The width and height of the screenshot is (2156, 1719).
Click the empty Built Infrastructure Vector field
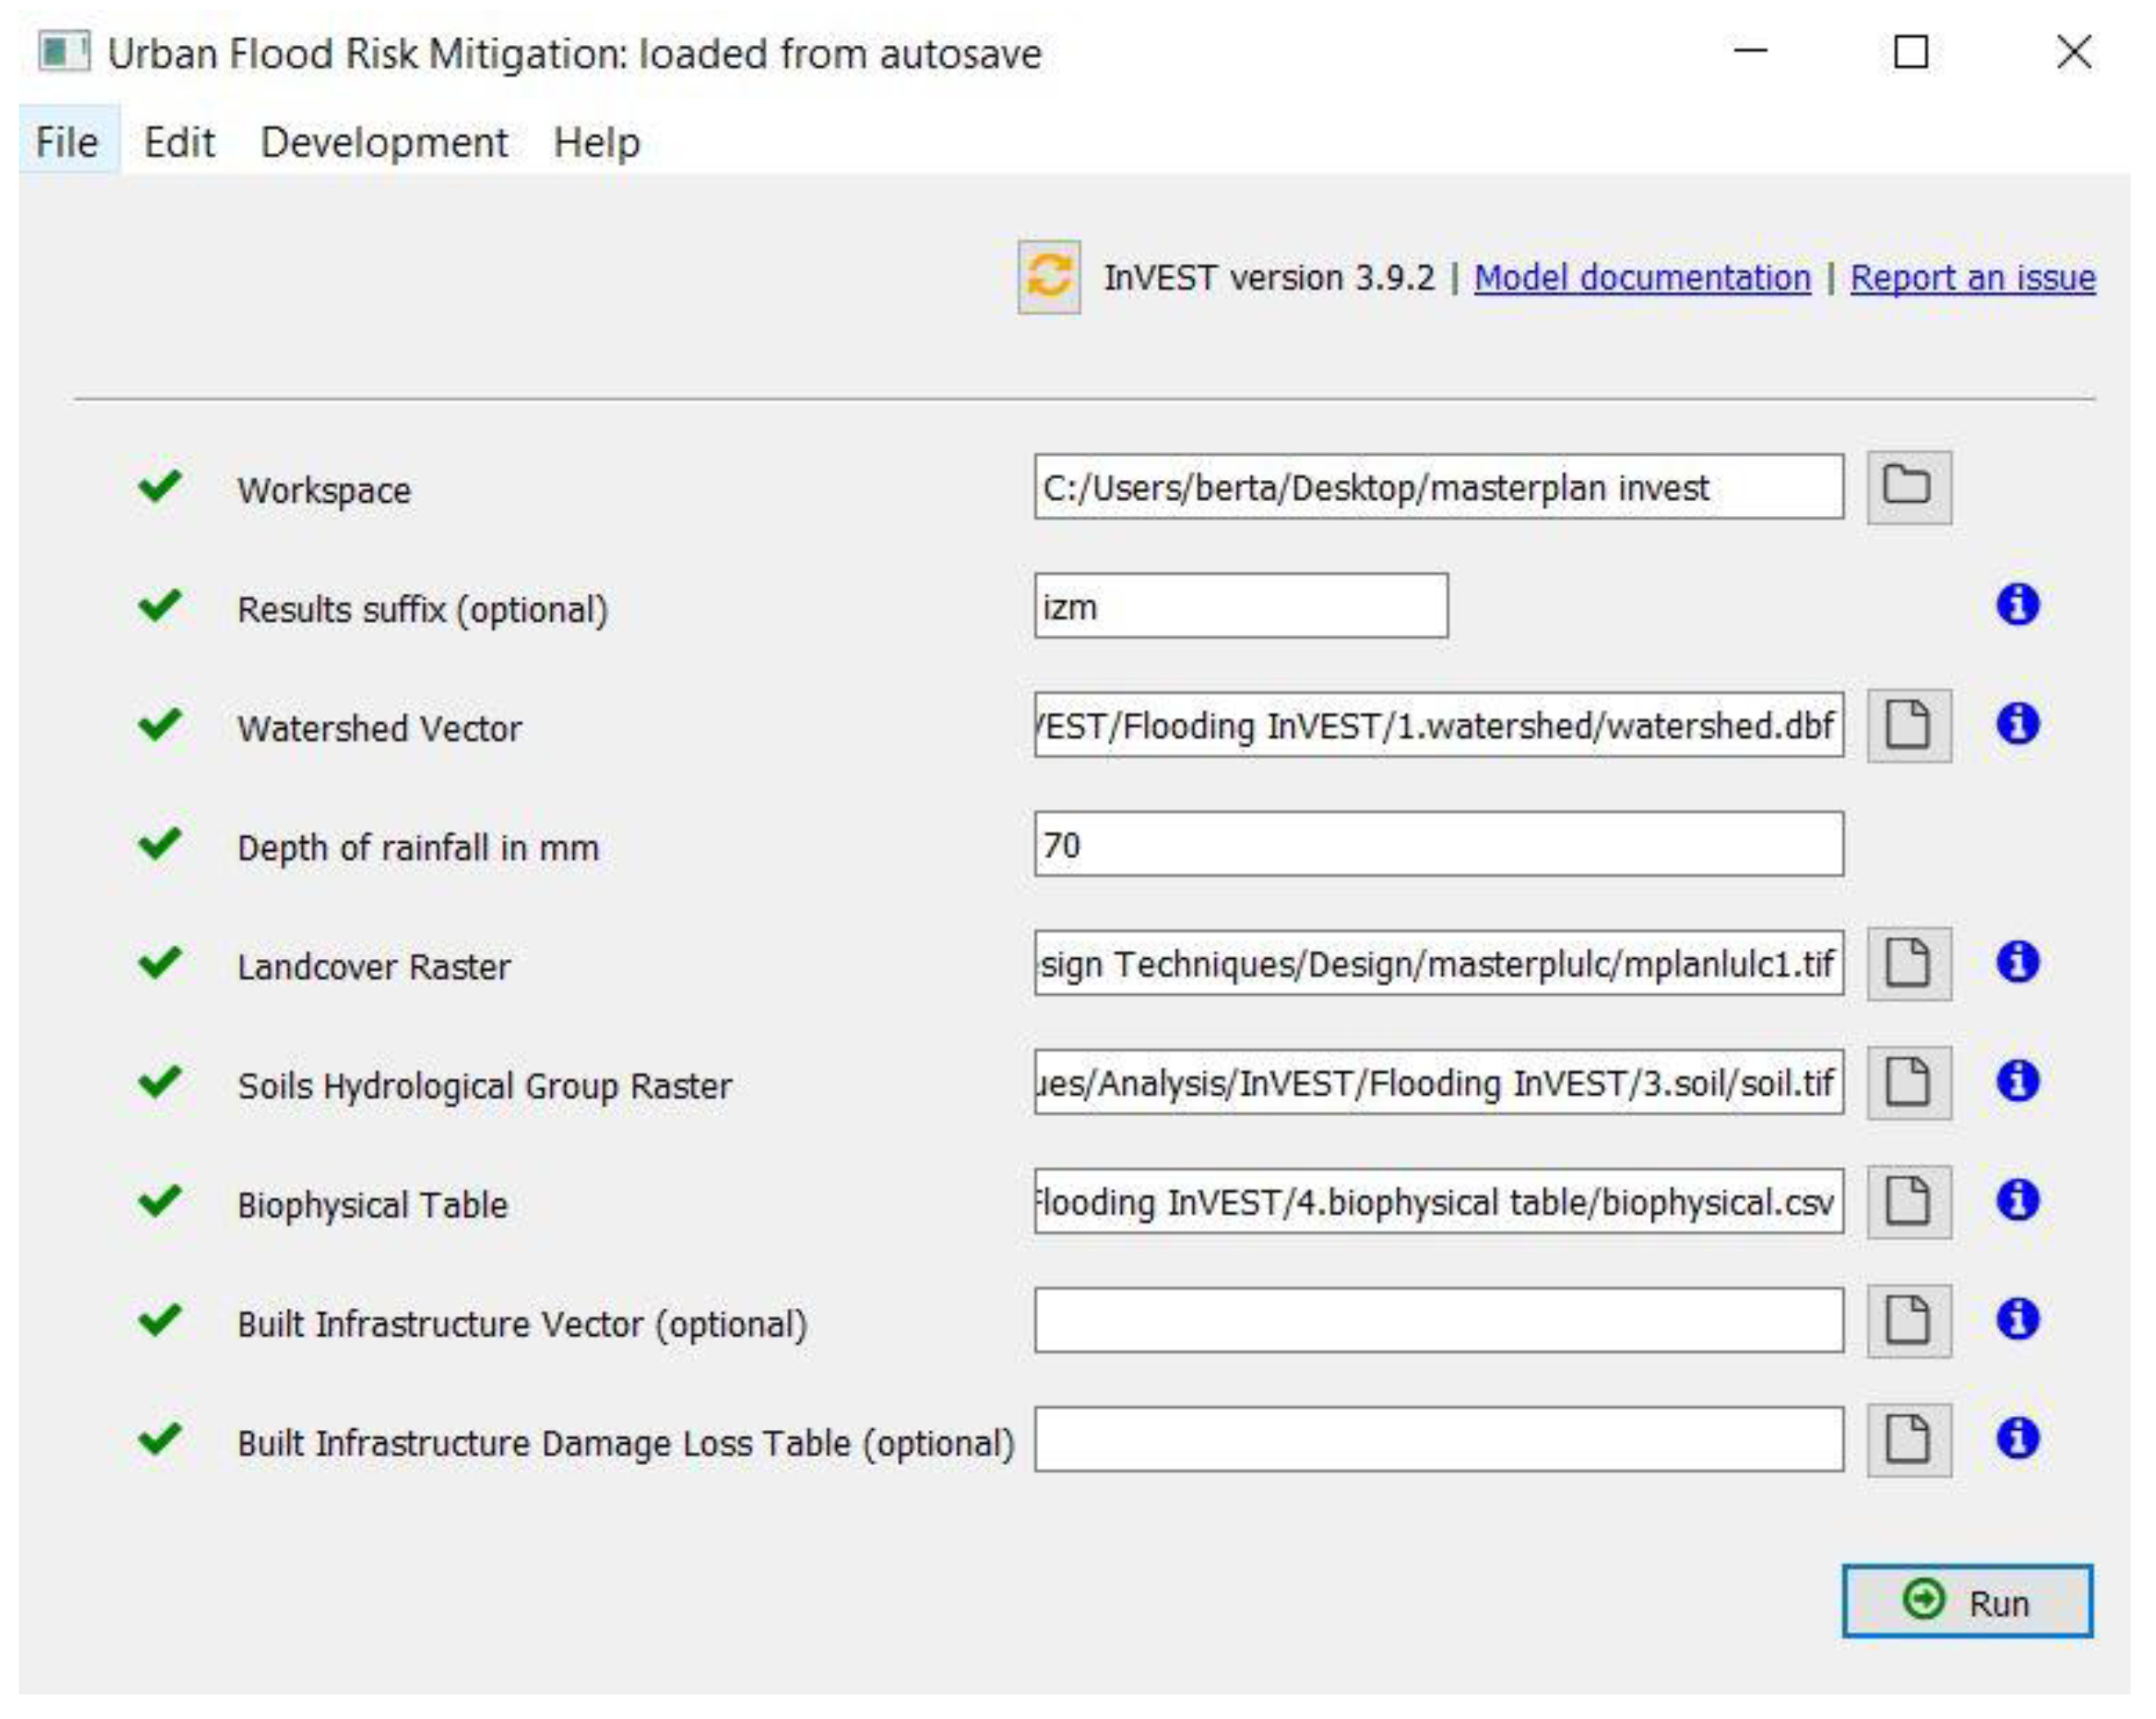1438,1320
